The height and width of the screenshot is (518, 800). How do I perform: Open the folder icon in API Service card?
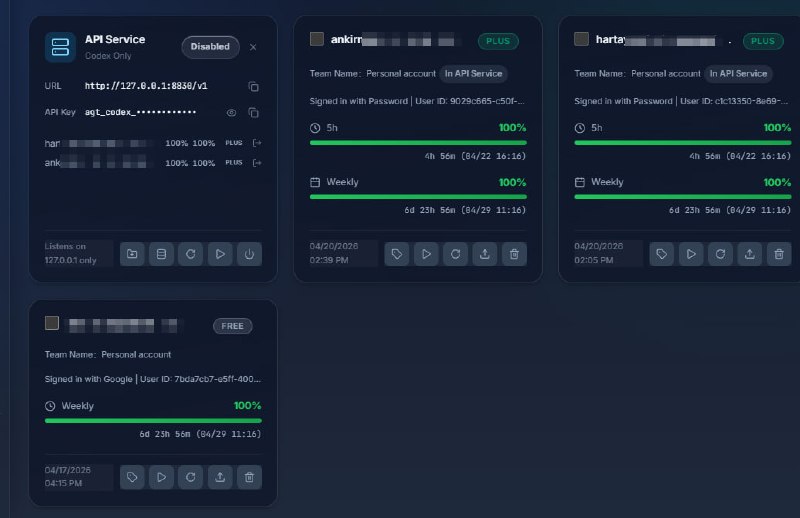pyautogui.click(x=132, y=254)
